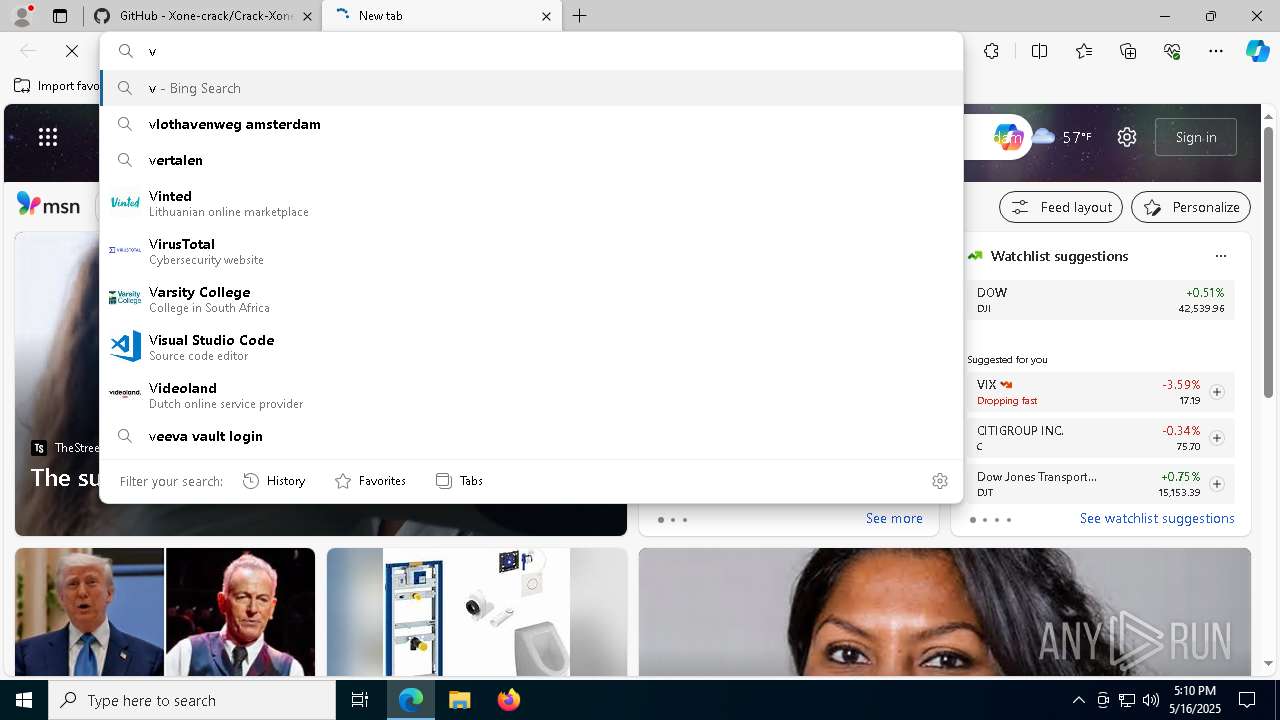1280x720 pixels.
Task: Open the Copilot icon
Action: pyautogui.click(x=1257, y=51)
